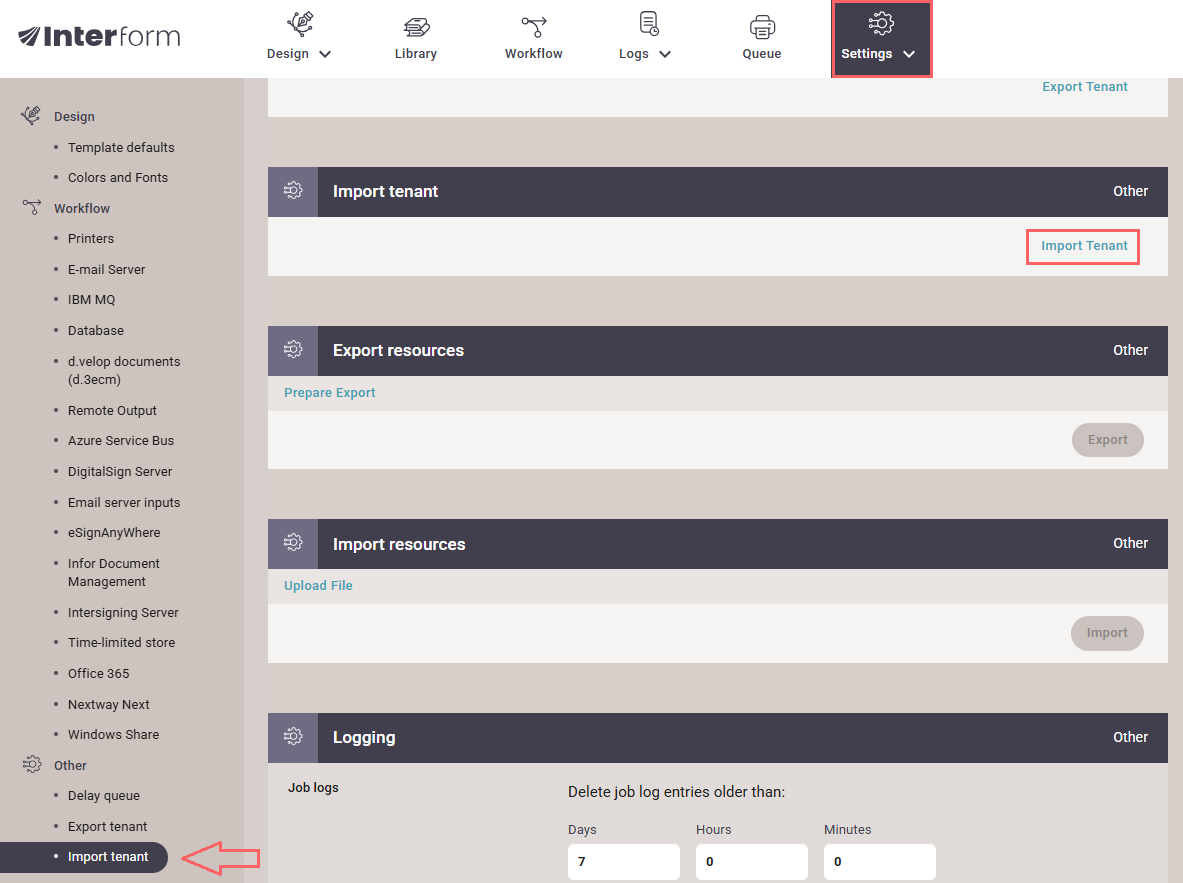Click the Interform logo
Screen dimensions: 1183x883
point(99,37)
